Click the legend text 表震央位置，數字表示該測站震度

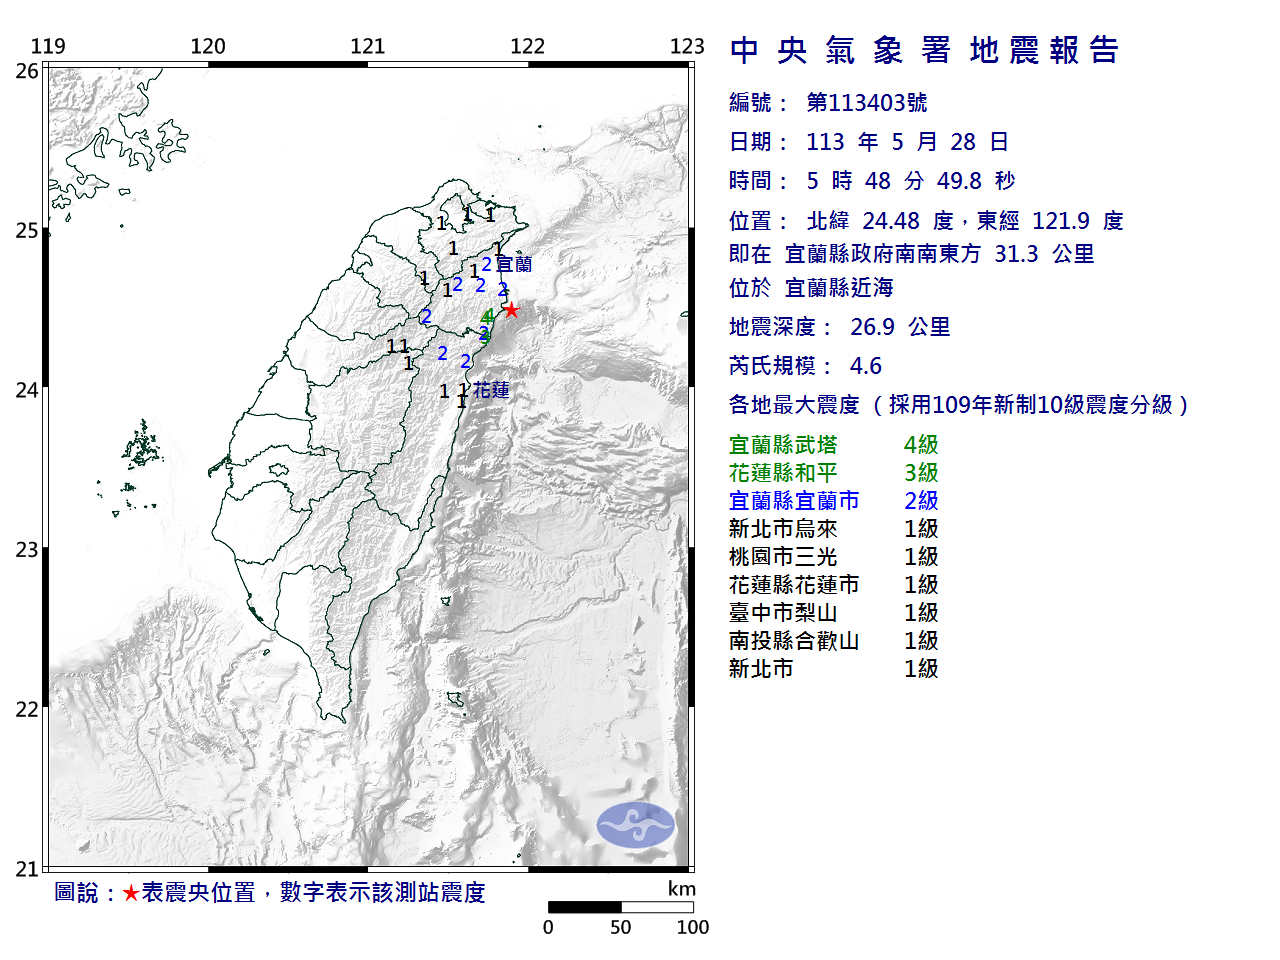(313, 893)
